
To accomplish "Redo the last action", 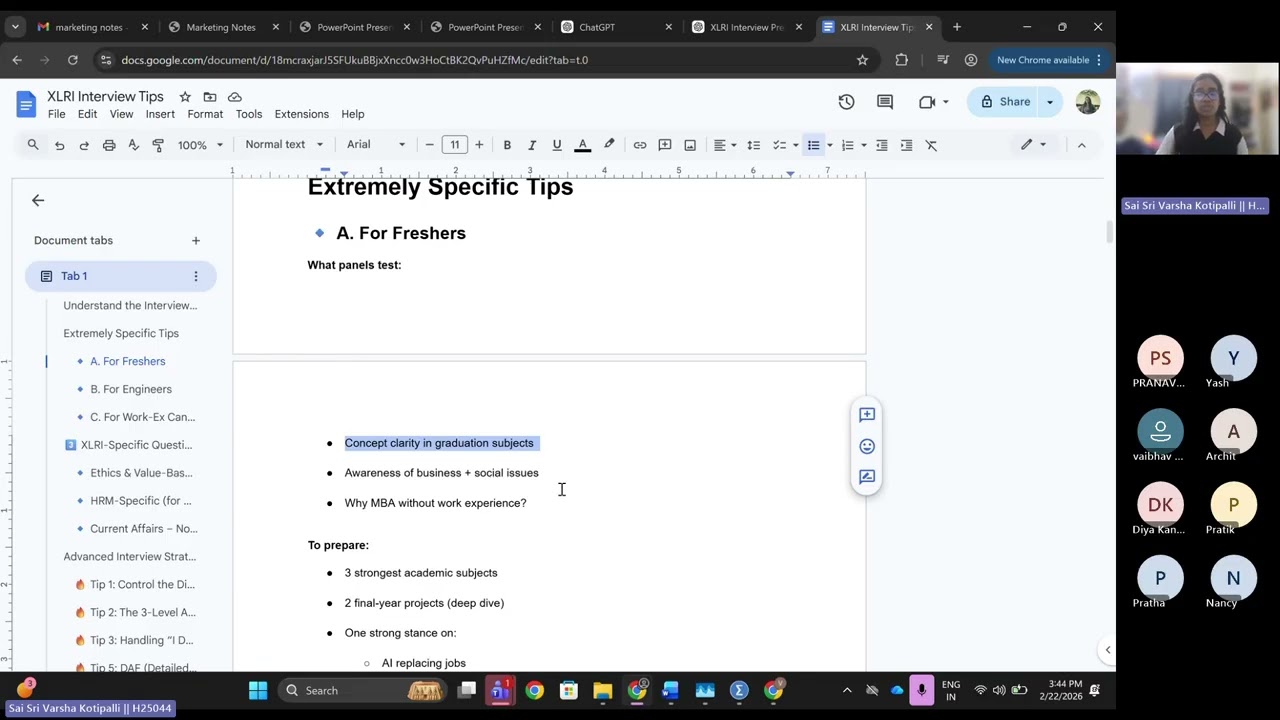I will (x=84, y=145).
